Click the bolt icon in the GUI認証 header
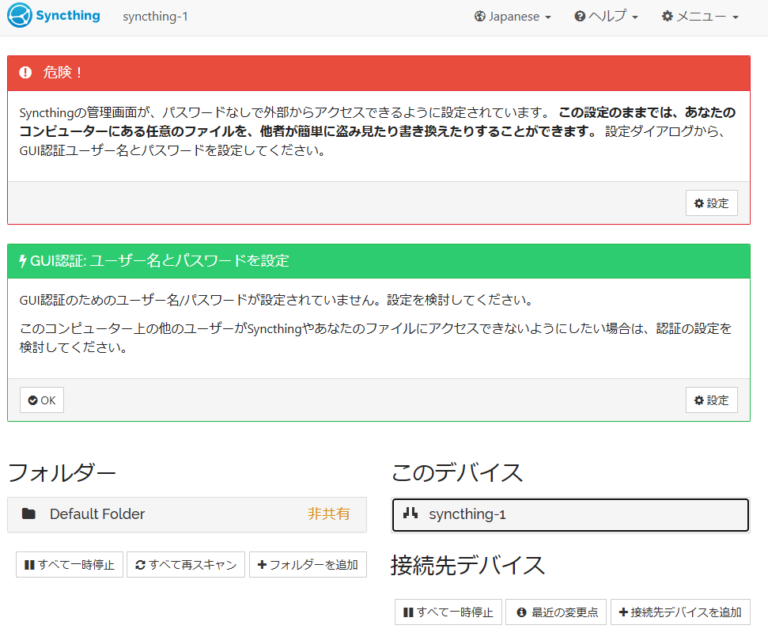The image size is (768, 629). 23,261
